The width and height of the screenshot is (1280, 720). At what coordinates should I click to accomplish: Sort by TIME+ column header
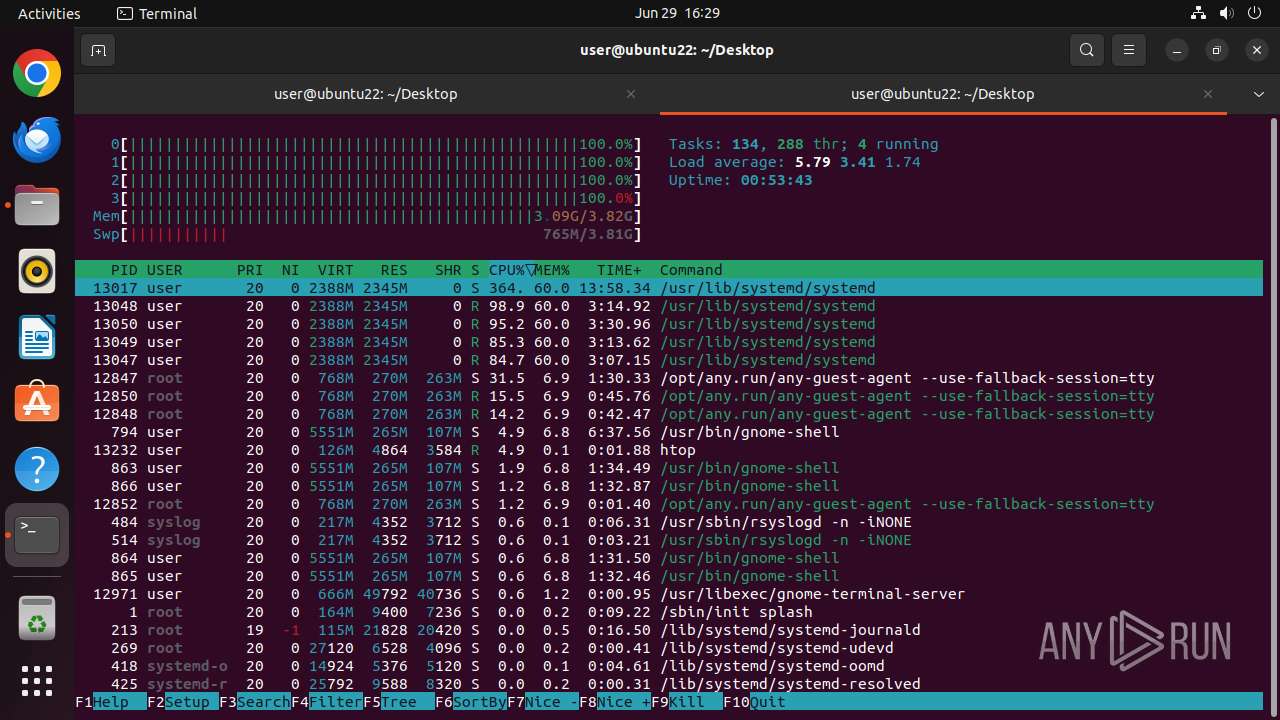[x=620, y=270]
